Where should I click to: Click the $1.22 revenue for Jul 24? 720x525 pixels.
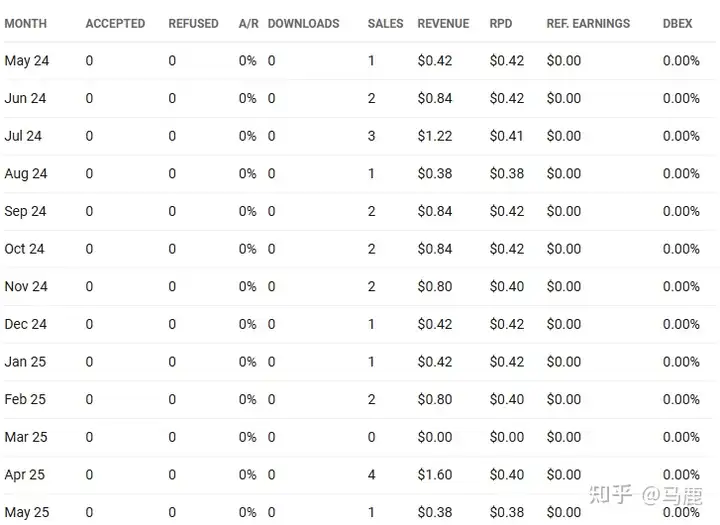click(435, 136)
